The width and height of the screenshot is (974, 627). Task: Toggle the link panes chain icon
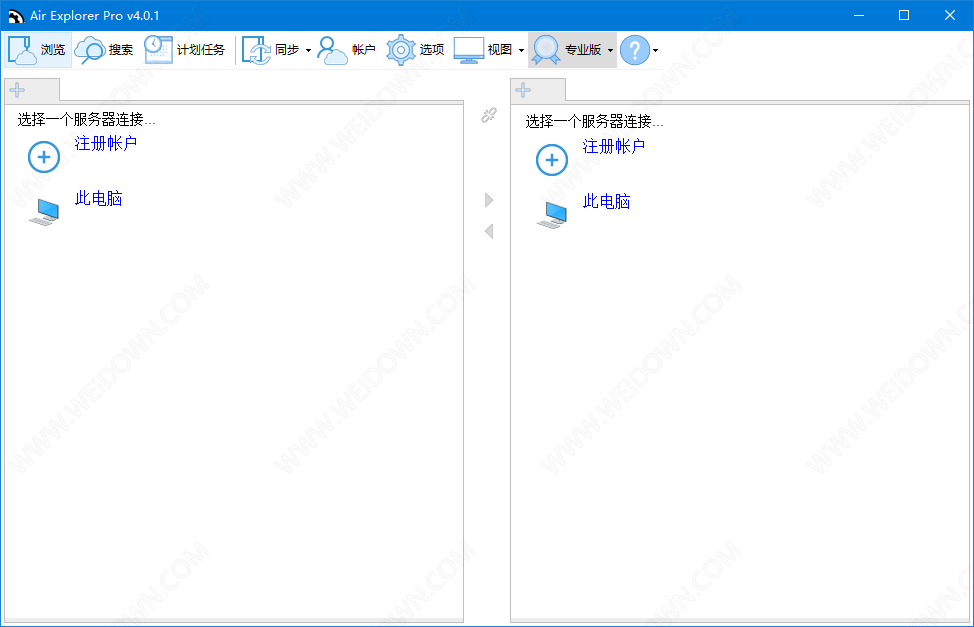click(489, 115)
